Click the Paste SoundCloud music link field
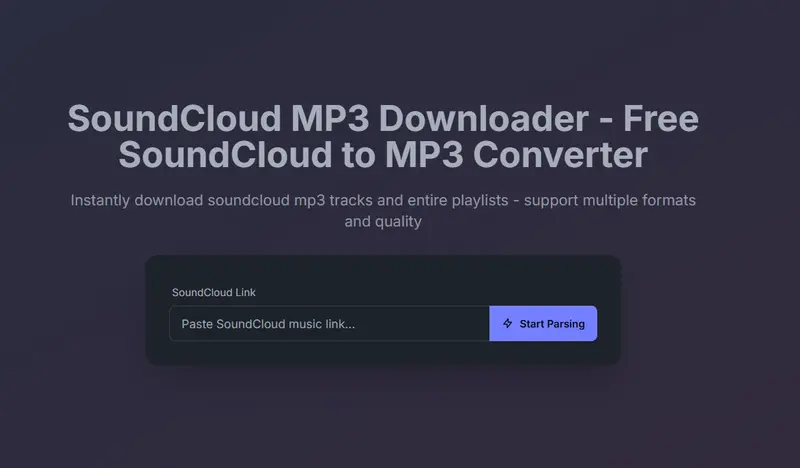Screen dimensions: 800x468 click(329, 324)
